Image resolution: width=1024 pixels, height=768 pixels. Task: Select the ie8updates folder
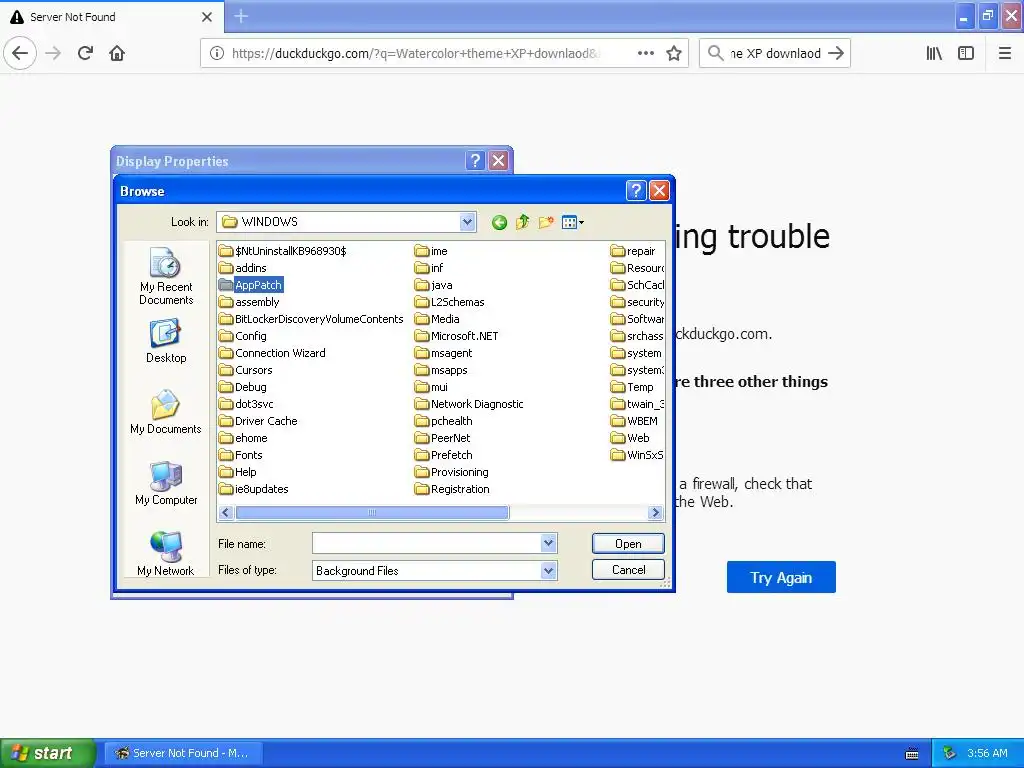click(253, 488)
